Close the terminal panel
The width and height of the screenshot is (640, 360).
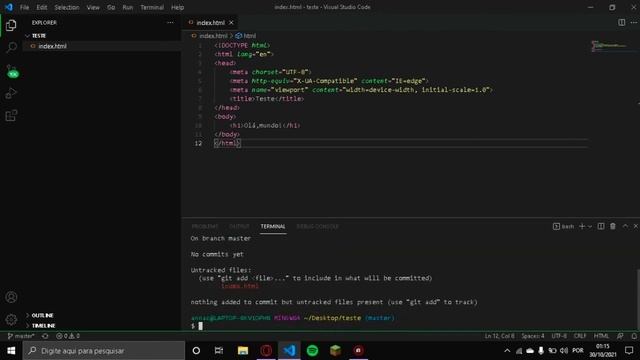coord(636,226)
